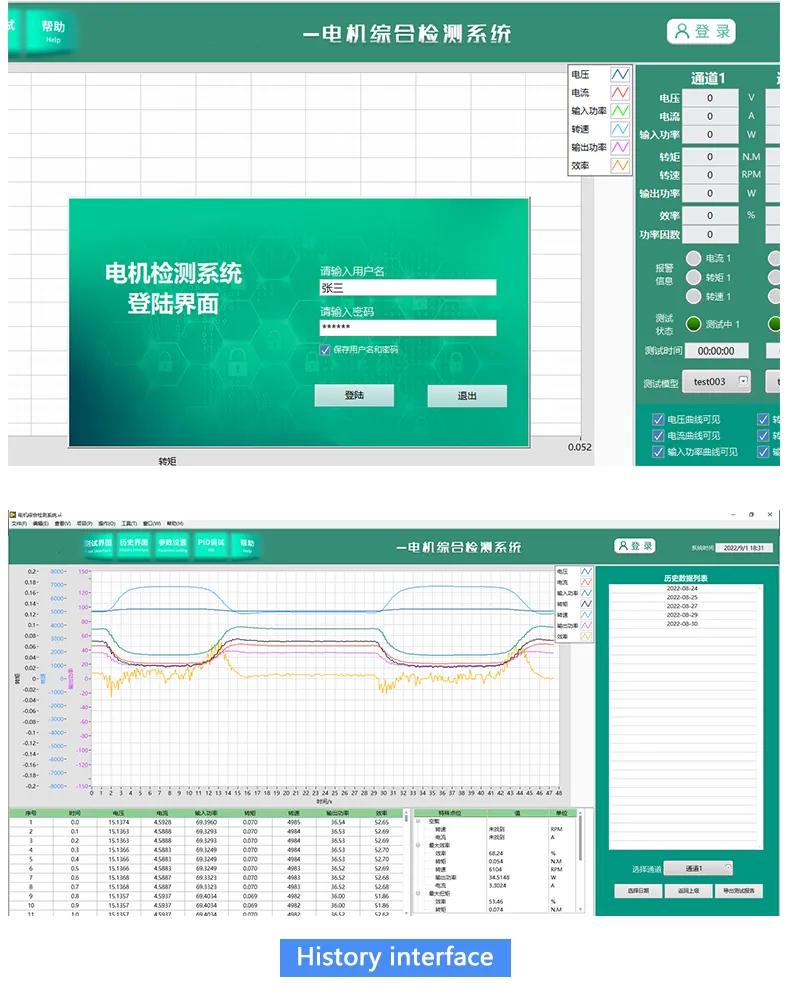This screenshot has height=1003, width=790.
Task: Collapse the 最大效率 tree node
Action: coord(418,845)
